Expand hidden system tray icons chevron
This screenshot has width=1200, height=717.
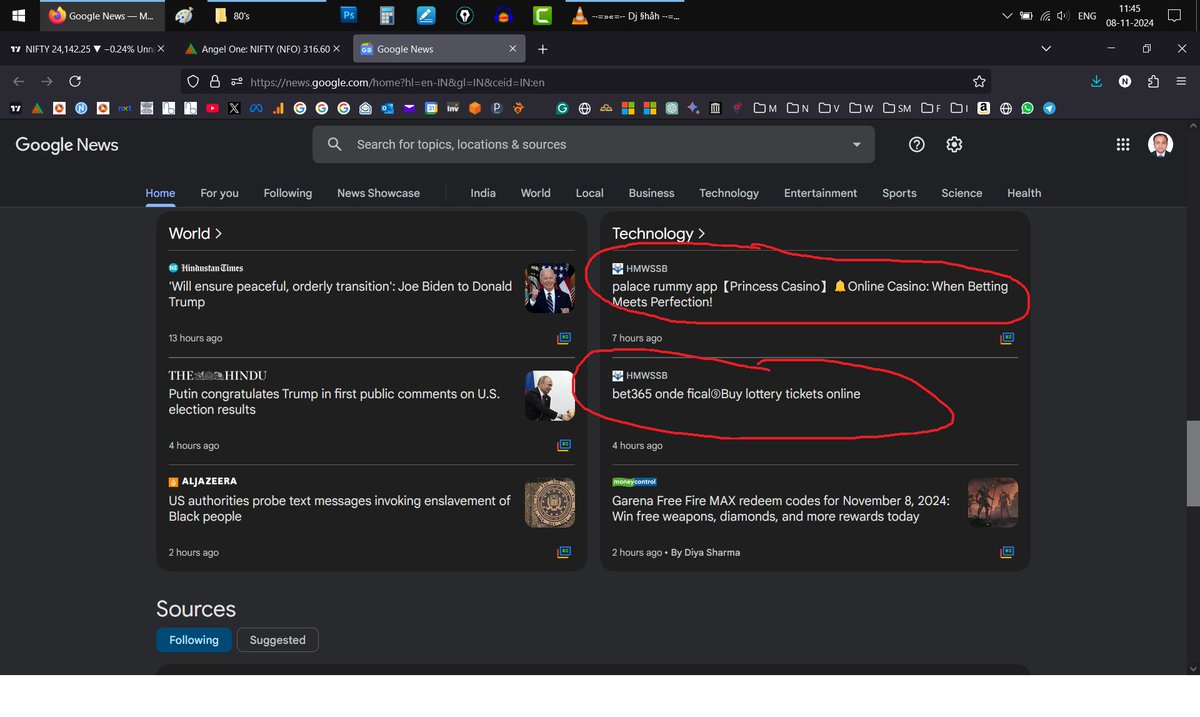click(1007, 15)
